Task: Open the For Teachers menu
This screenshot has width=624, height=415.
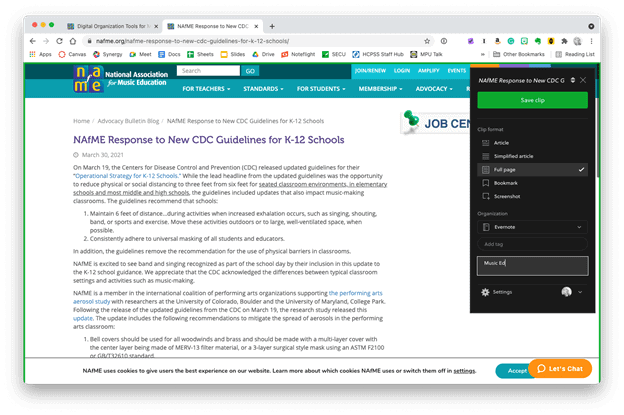Action: click(206, 89)
